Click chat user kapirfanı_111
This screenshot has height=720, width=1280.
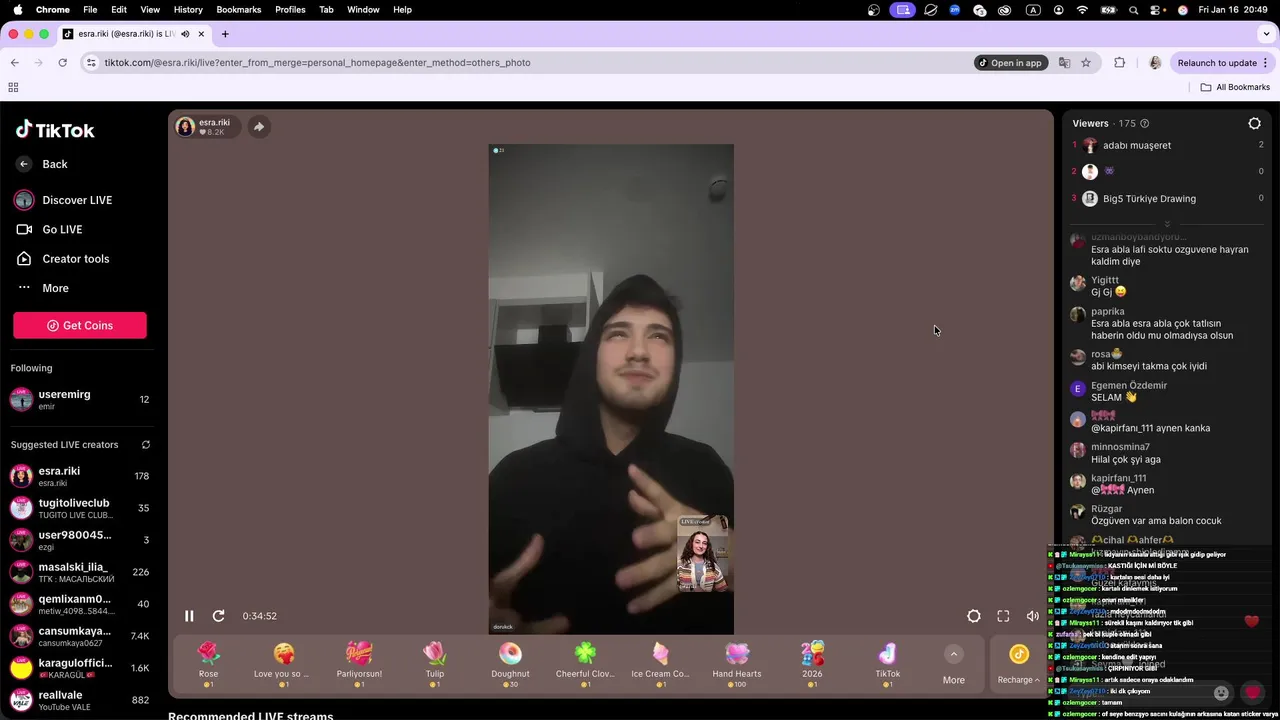1119,478
